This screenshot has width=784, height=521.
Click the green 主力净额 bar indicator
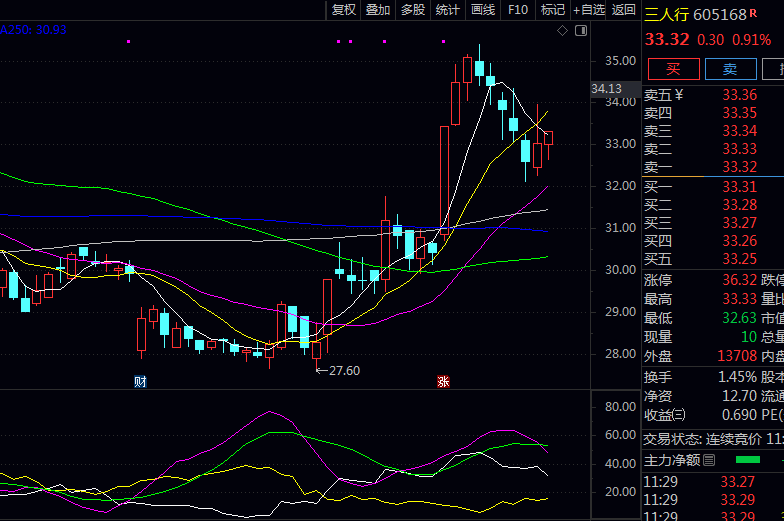[x=747, y=460]
